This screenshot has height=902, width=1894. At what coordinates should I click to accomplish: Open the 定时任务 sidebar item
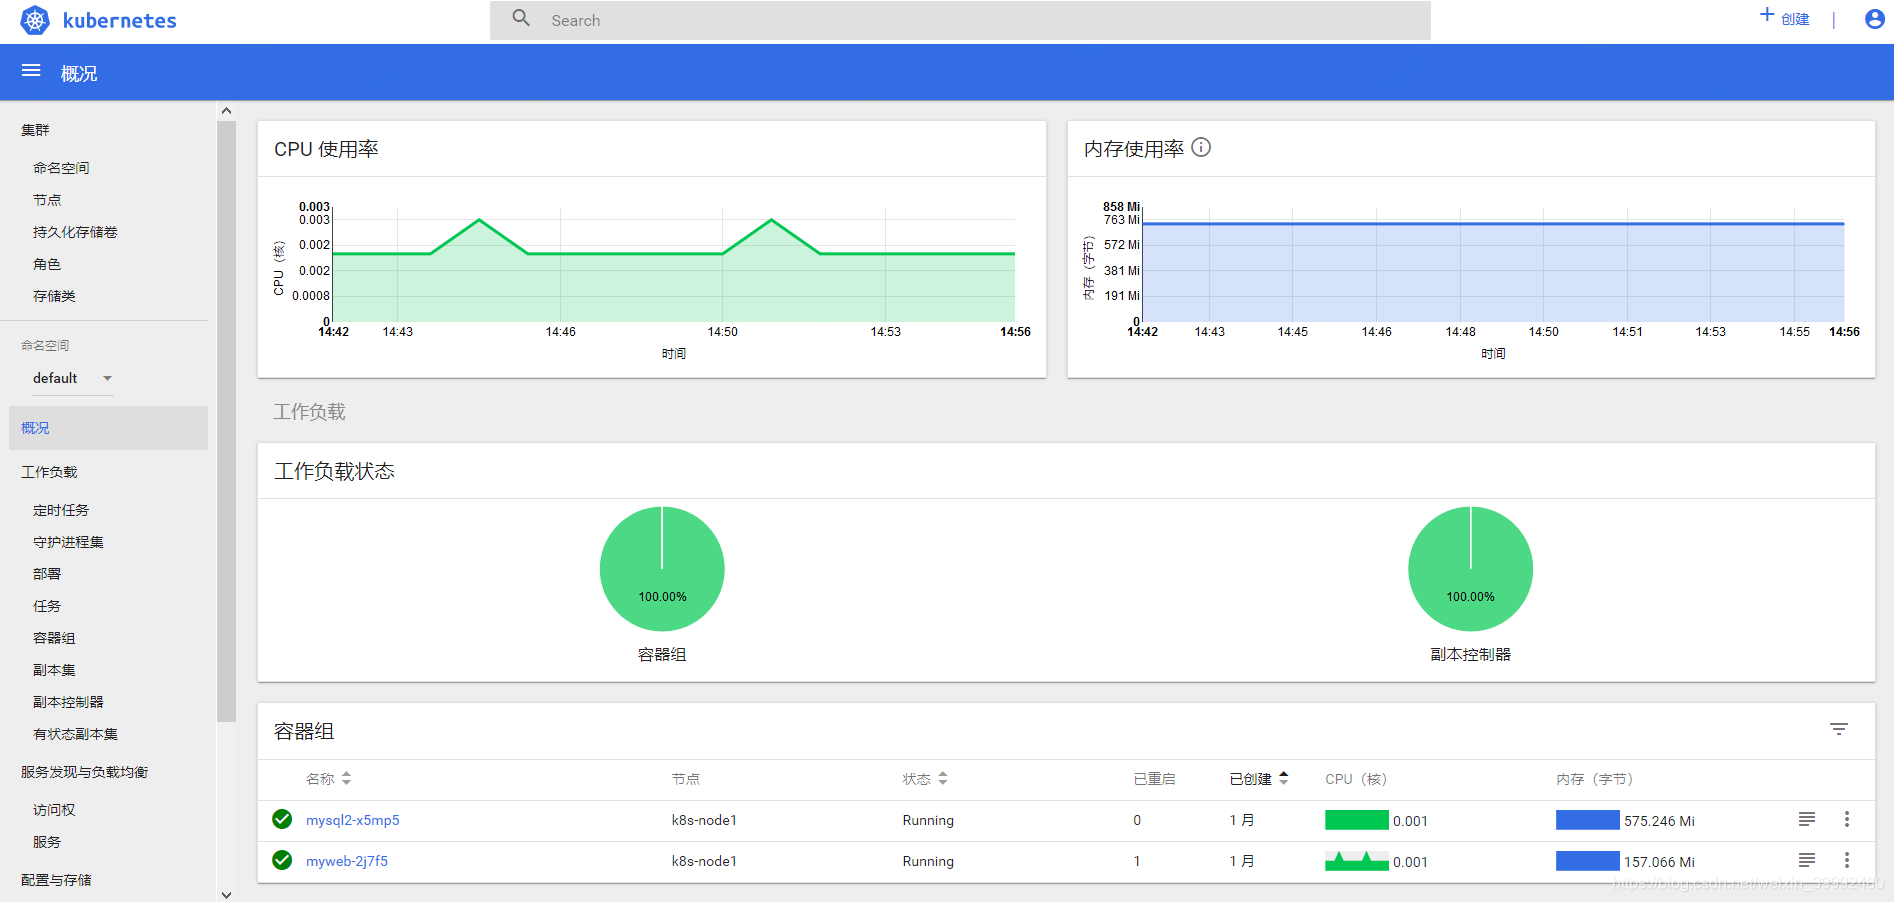[x=61, y=510]
